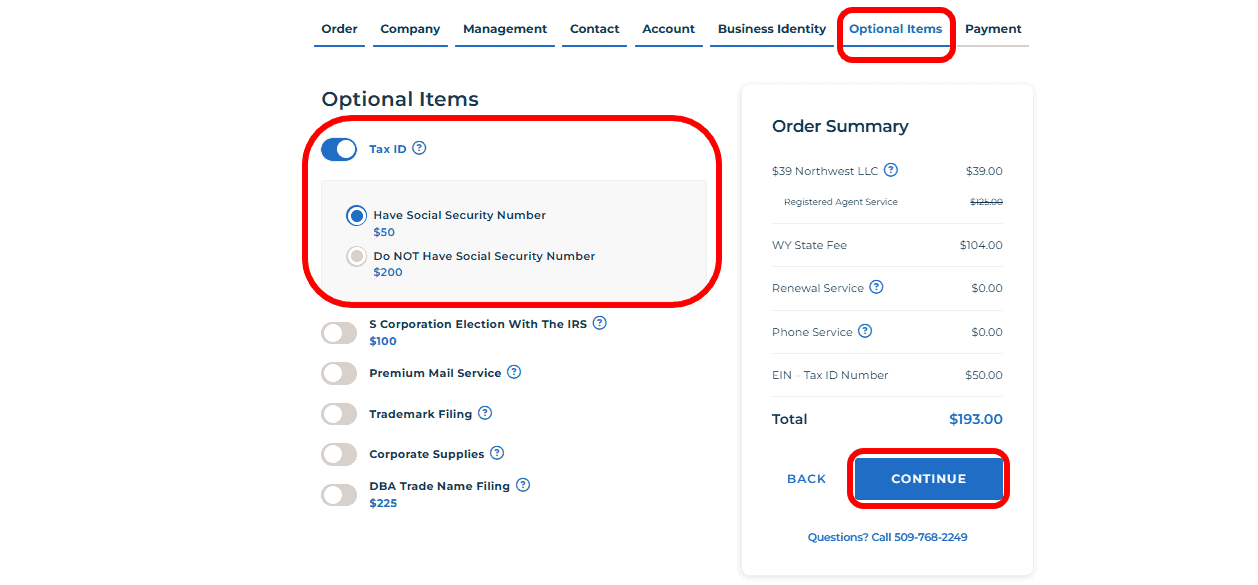This screenshot has width=1258, height=585.
Task: Turn on Premium Mail Service toggle
Action: point(339,373)
